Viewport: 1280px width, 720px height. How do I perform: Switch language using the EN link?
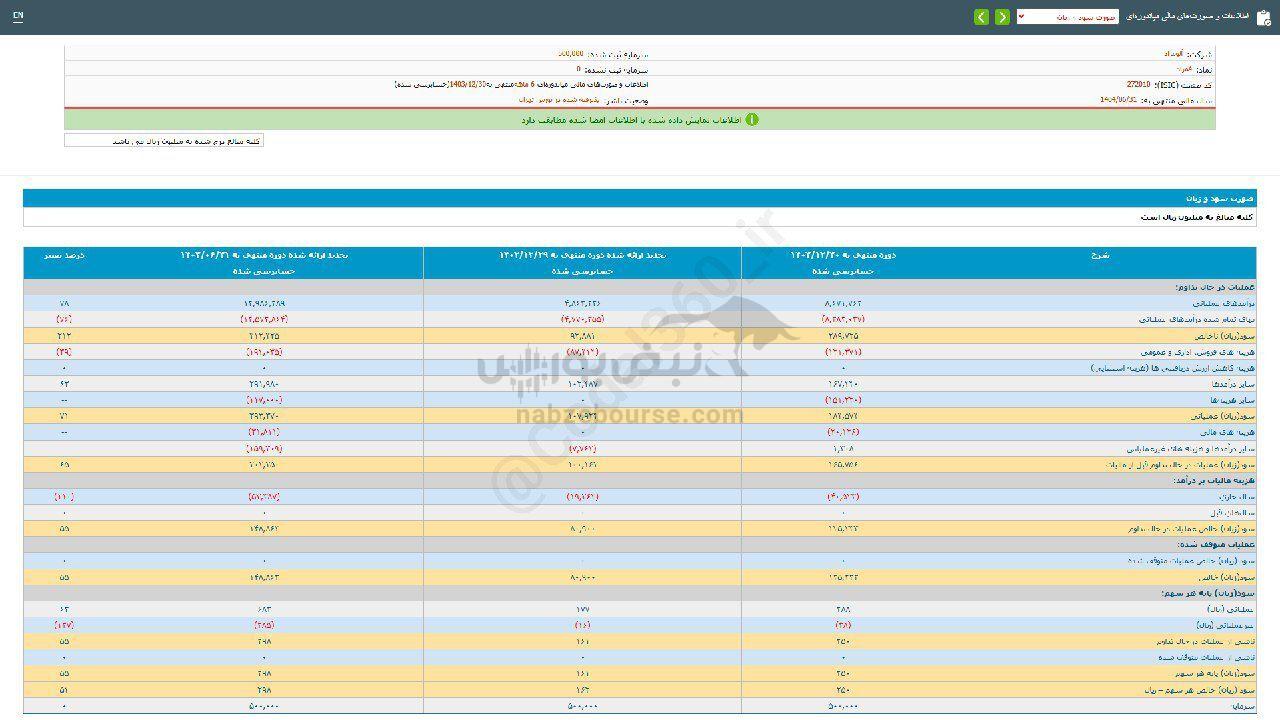coord(18,17)
